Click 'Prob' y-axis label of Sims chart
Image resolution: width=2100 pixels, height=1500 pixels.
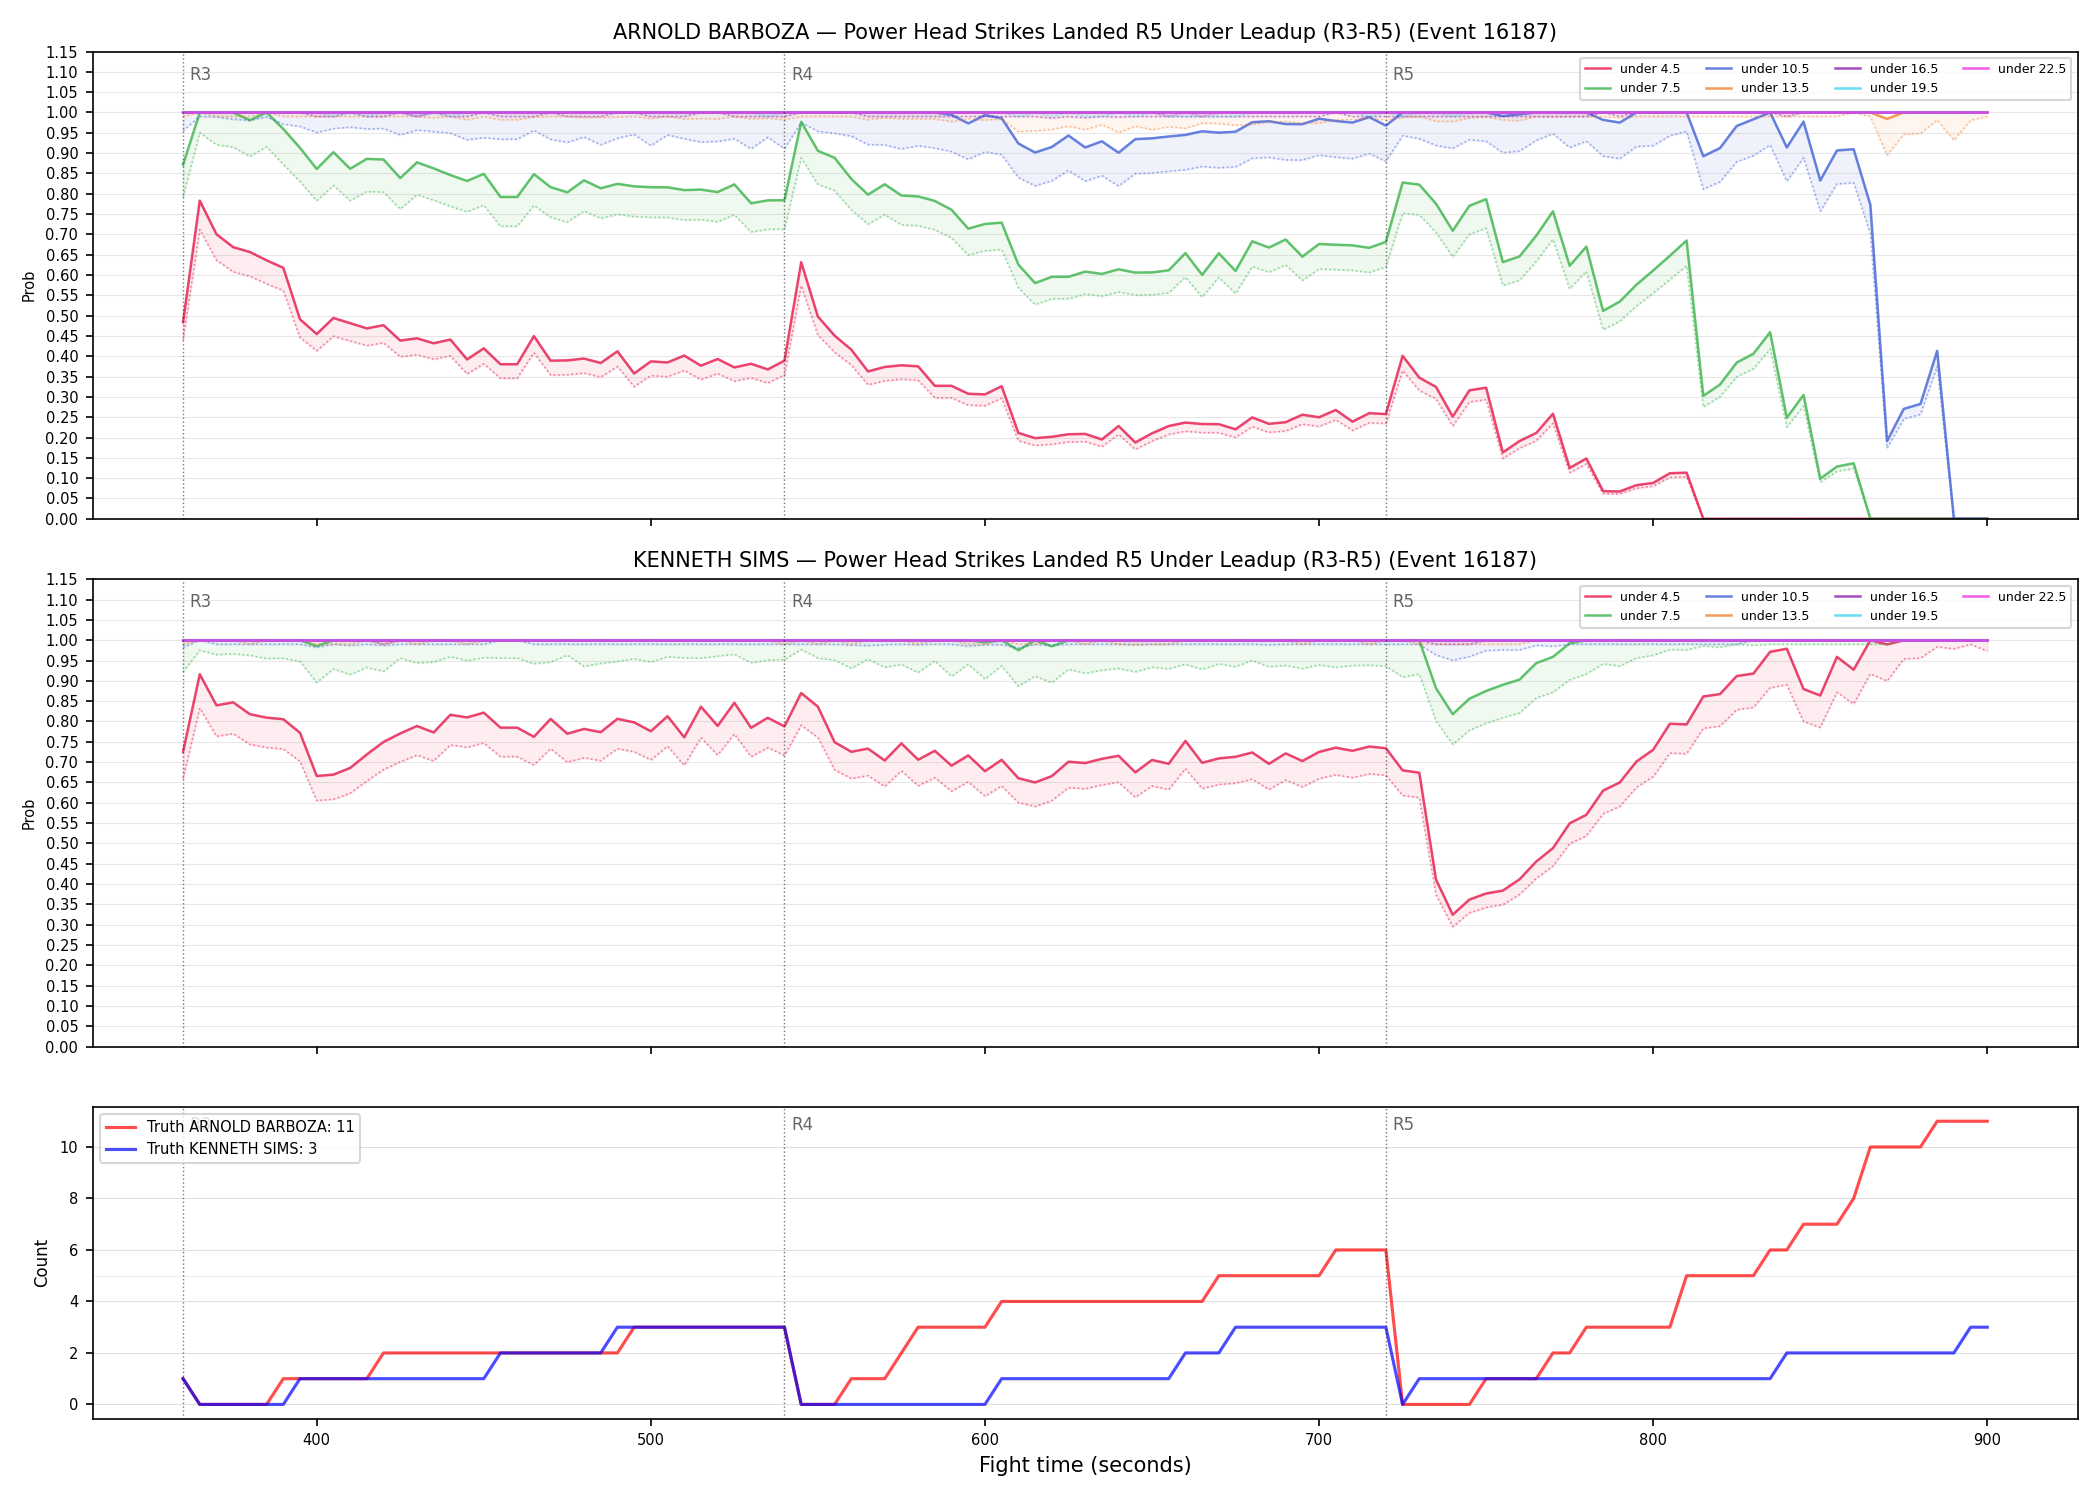click(x=29, y=814)
